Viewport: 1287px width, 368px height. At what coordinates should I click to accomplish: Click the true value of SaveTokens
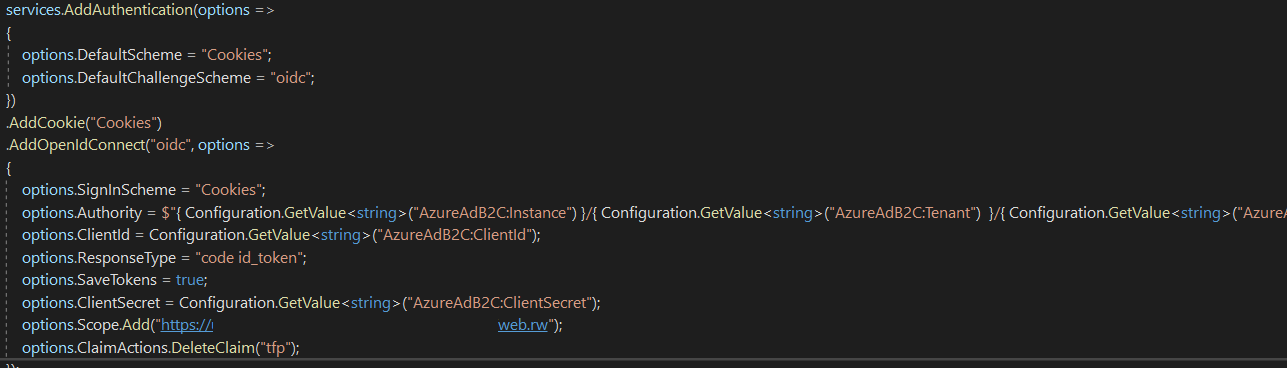click(189, 279)
